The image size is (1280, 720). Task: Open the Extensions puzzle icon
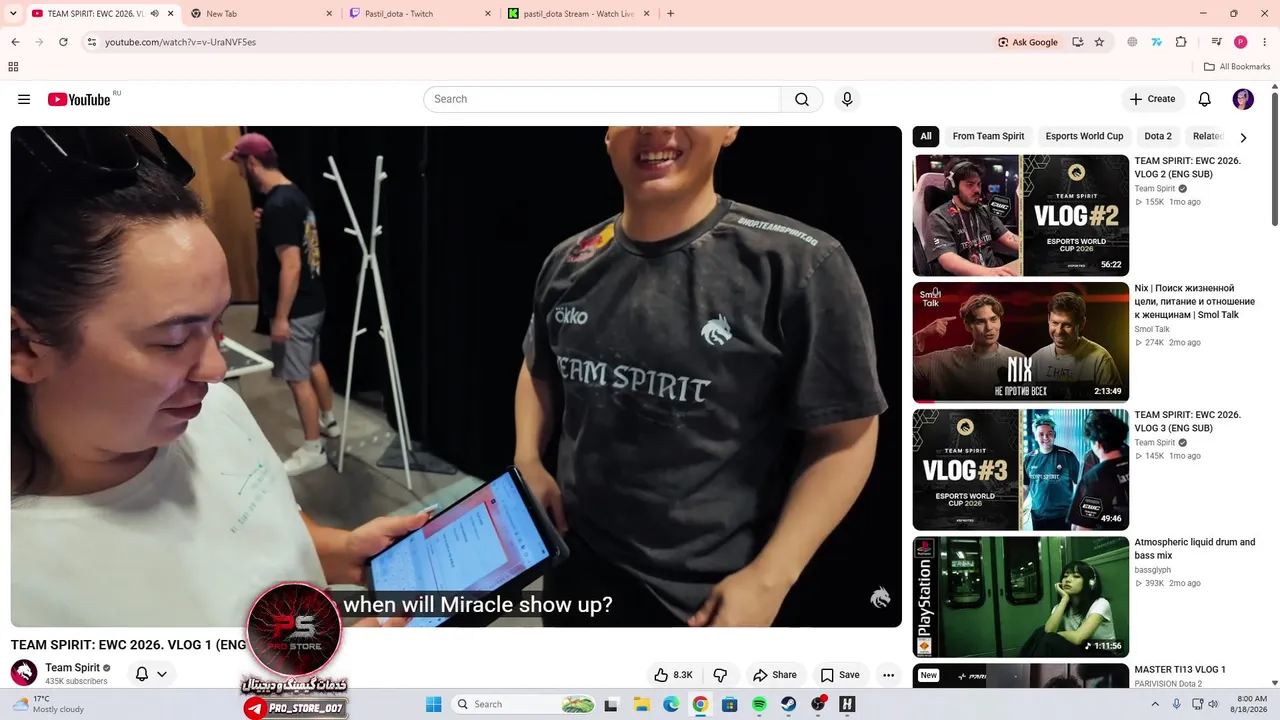pyautogui.click(x=1181, y=42)
